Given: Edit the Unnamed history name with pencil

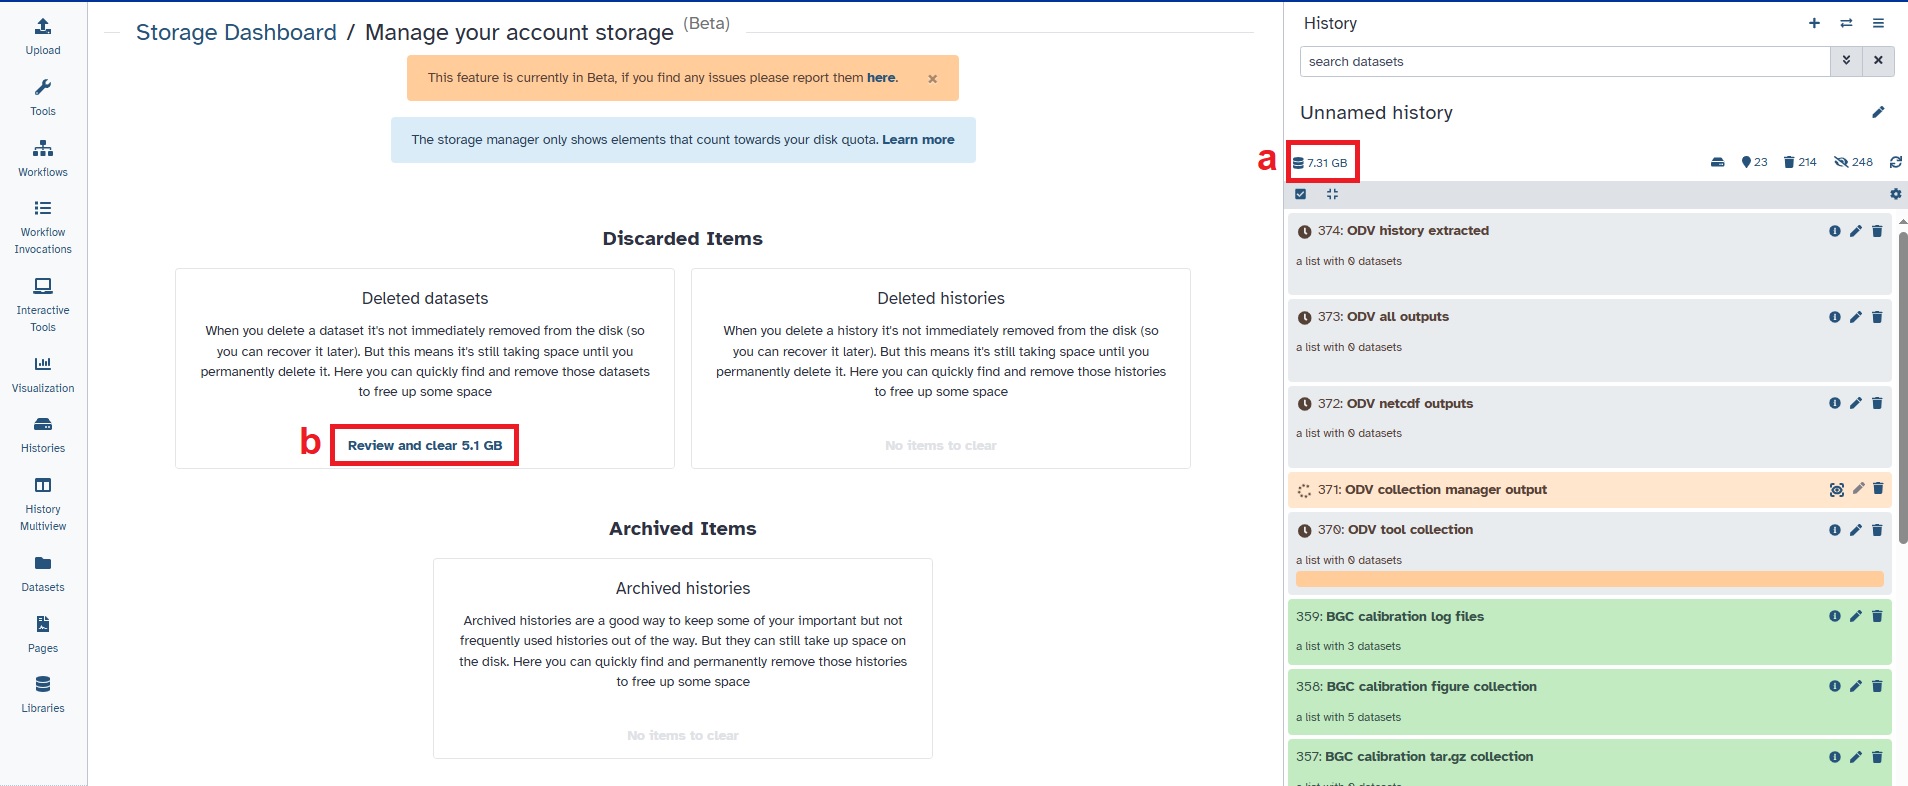Looking at the screenshot, I should (x=1878, y=112).
